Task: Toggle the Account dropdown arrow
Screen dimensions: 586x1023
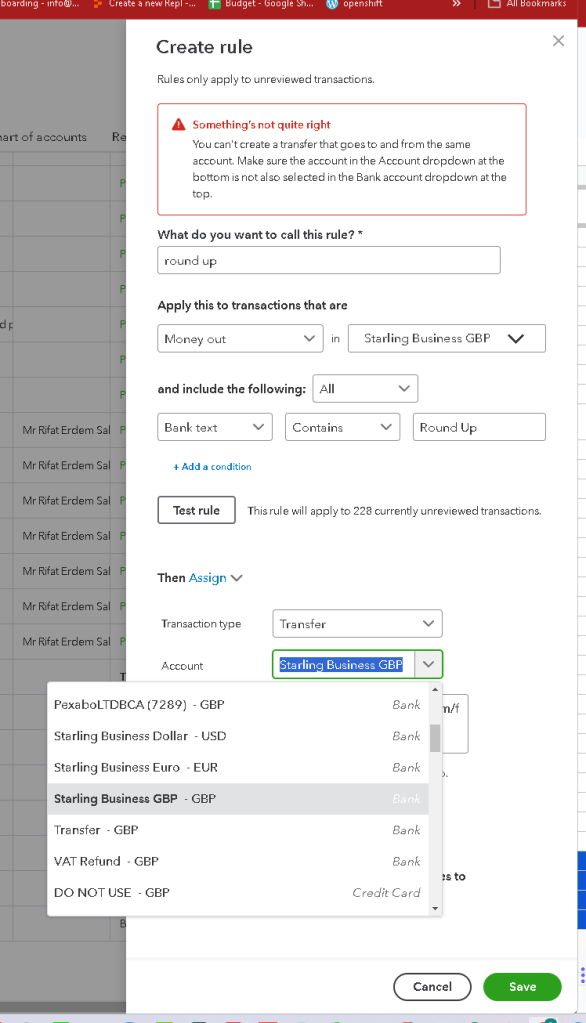Action: (x=428, y=665)
